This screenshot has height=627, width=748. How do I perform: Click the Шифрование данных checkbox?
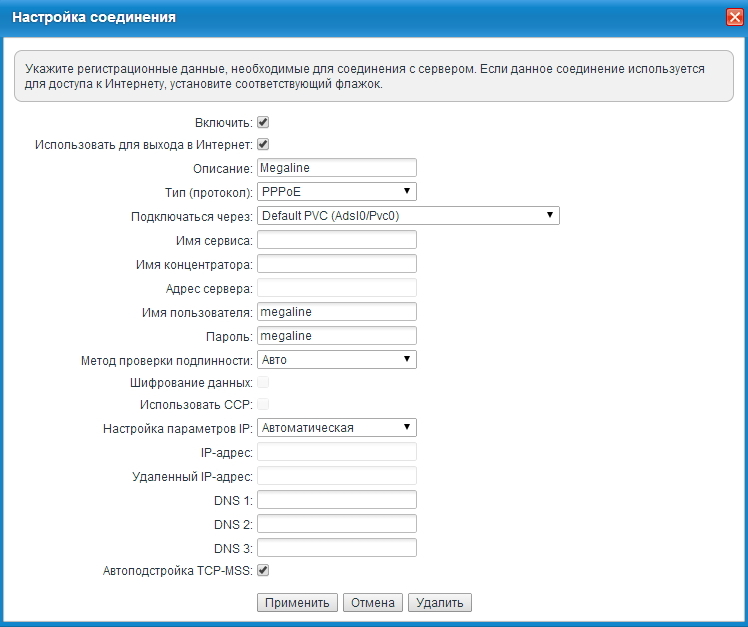[263, 383]
